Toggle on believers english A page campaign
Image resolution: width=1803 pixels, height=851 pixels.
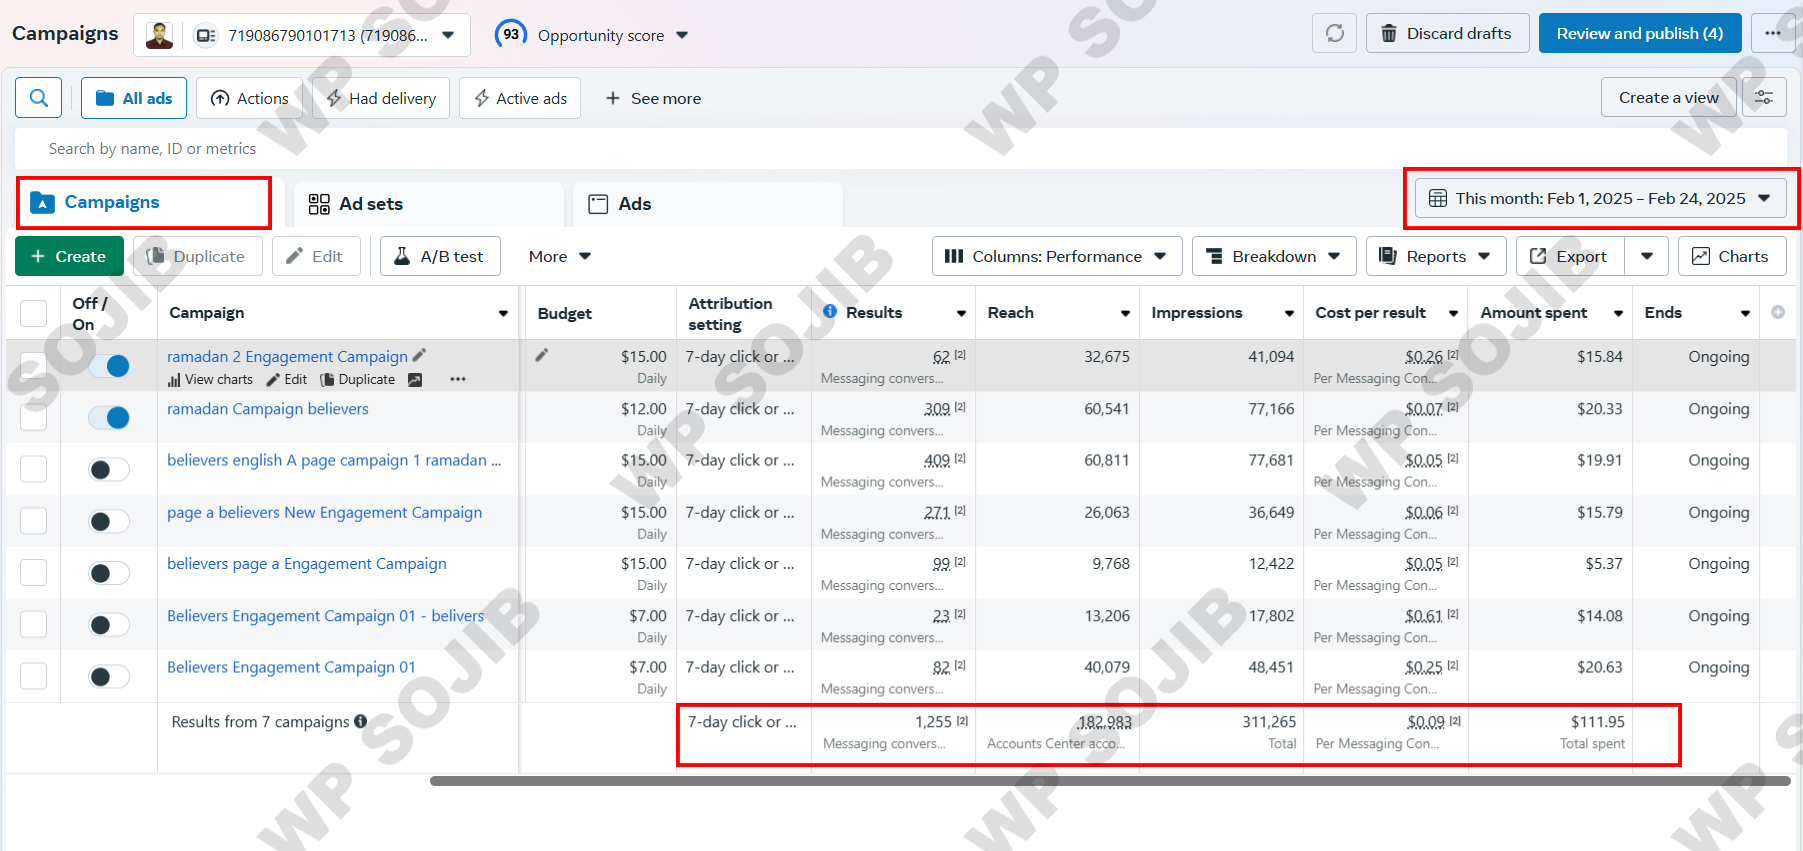pos(109,470)
